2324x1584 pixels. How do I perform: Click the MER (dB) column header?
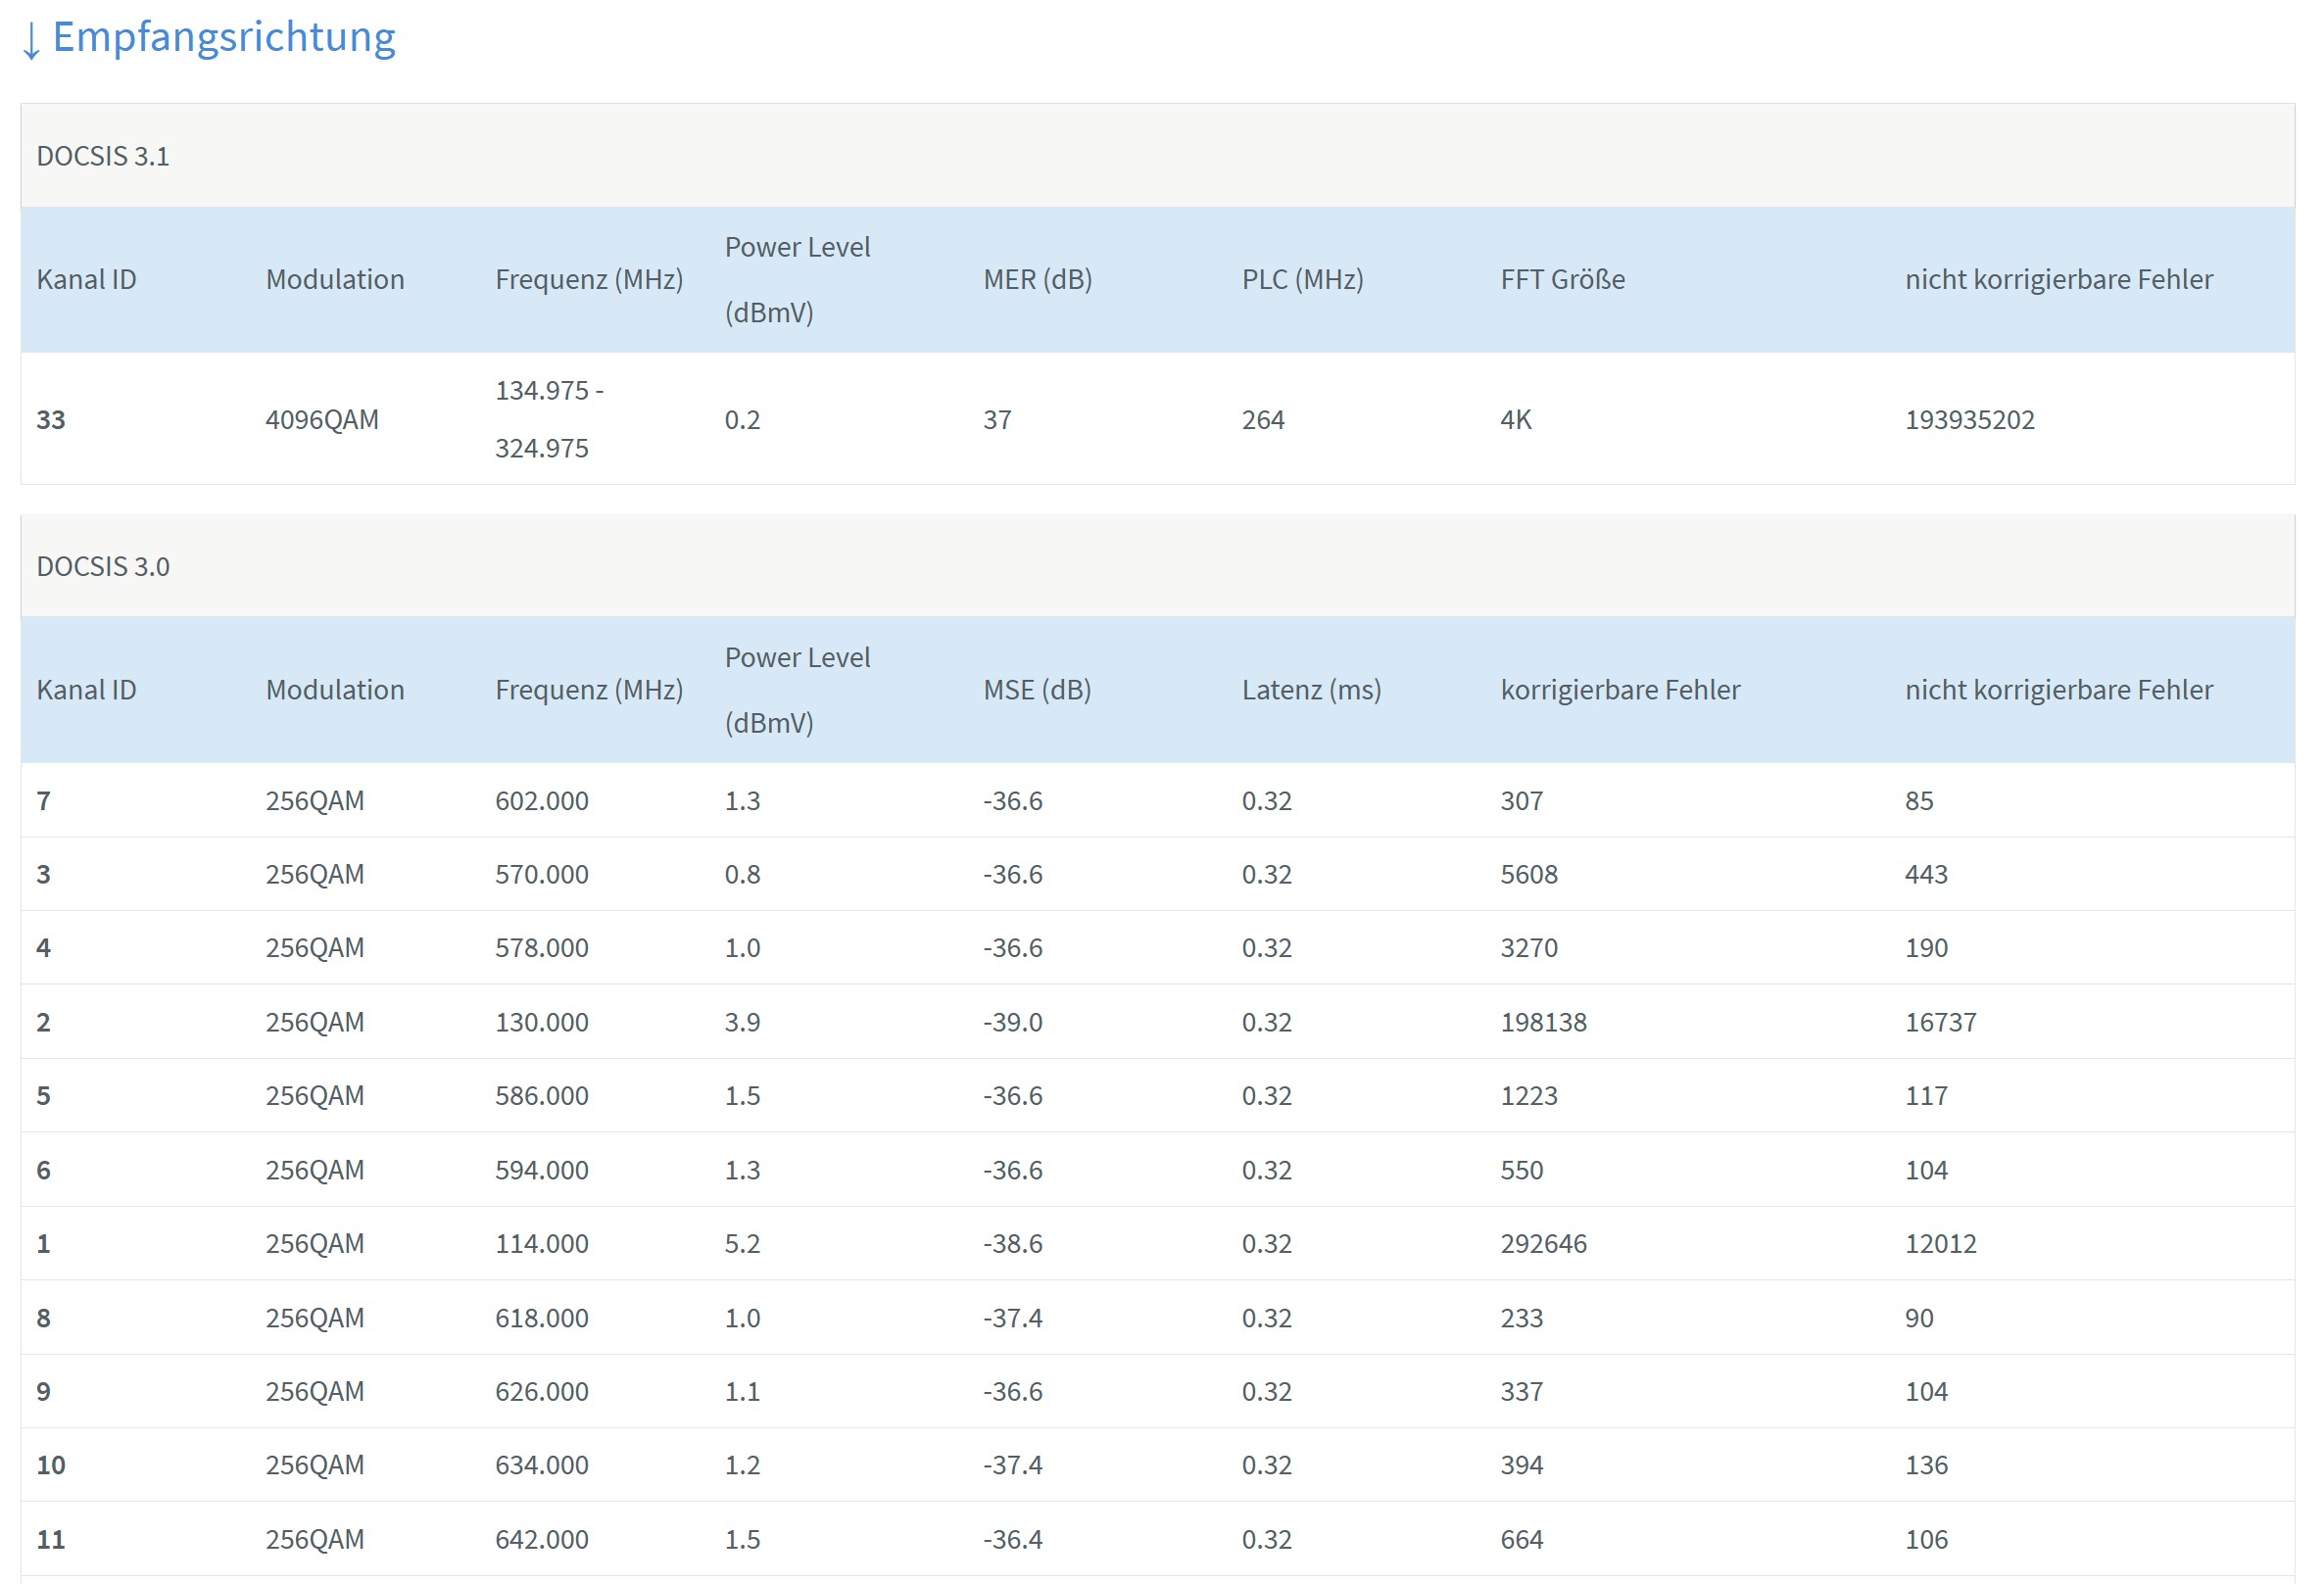click(x=1037, y=279)
